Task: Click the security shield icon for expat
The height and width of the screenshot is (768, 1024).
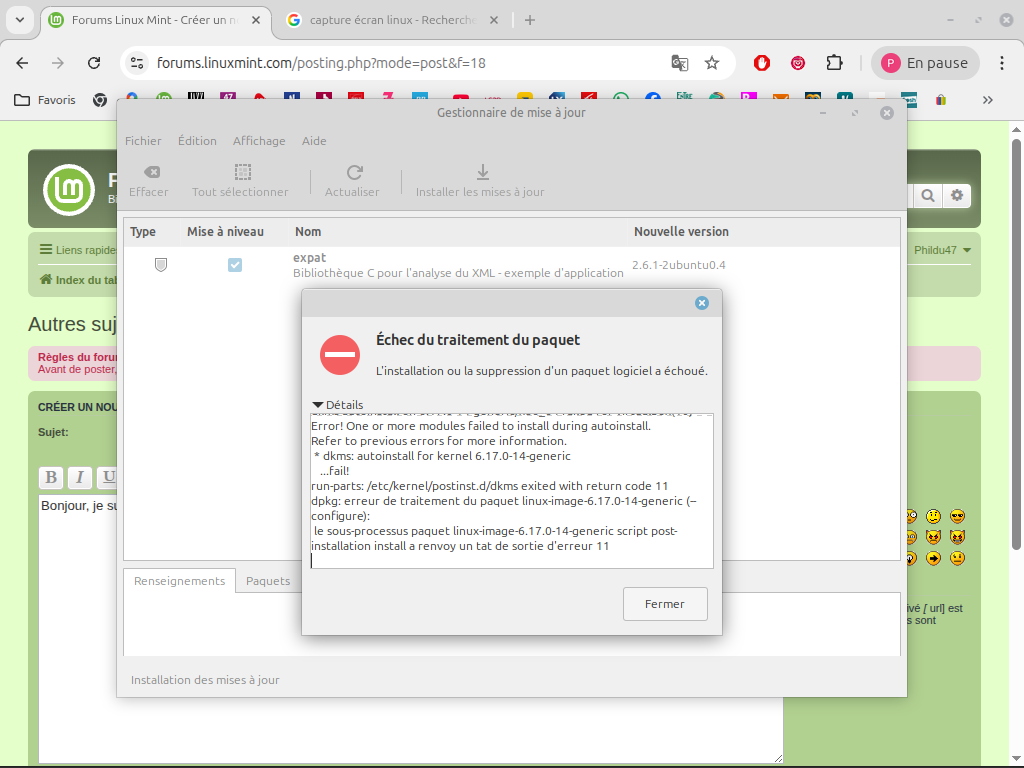Action: [x=161, y=264]
